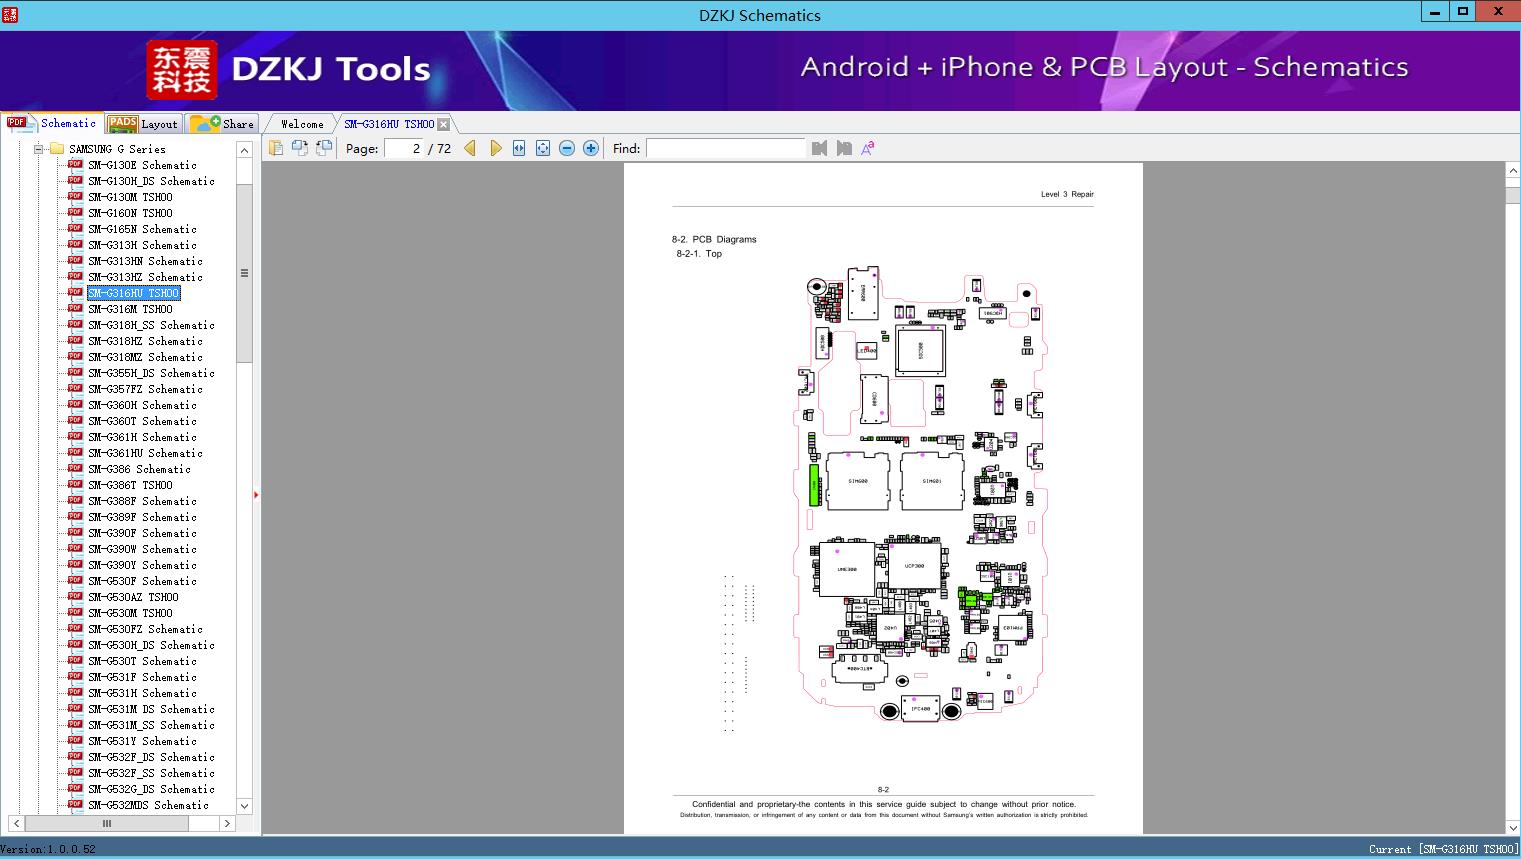Screen dimensions: 1521x859
Task: Open the Schematic panel tab
Action: [x=52, y=123]
